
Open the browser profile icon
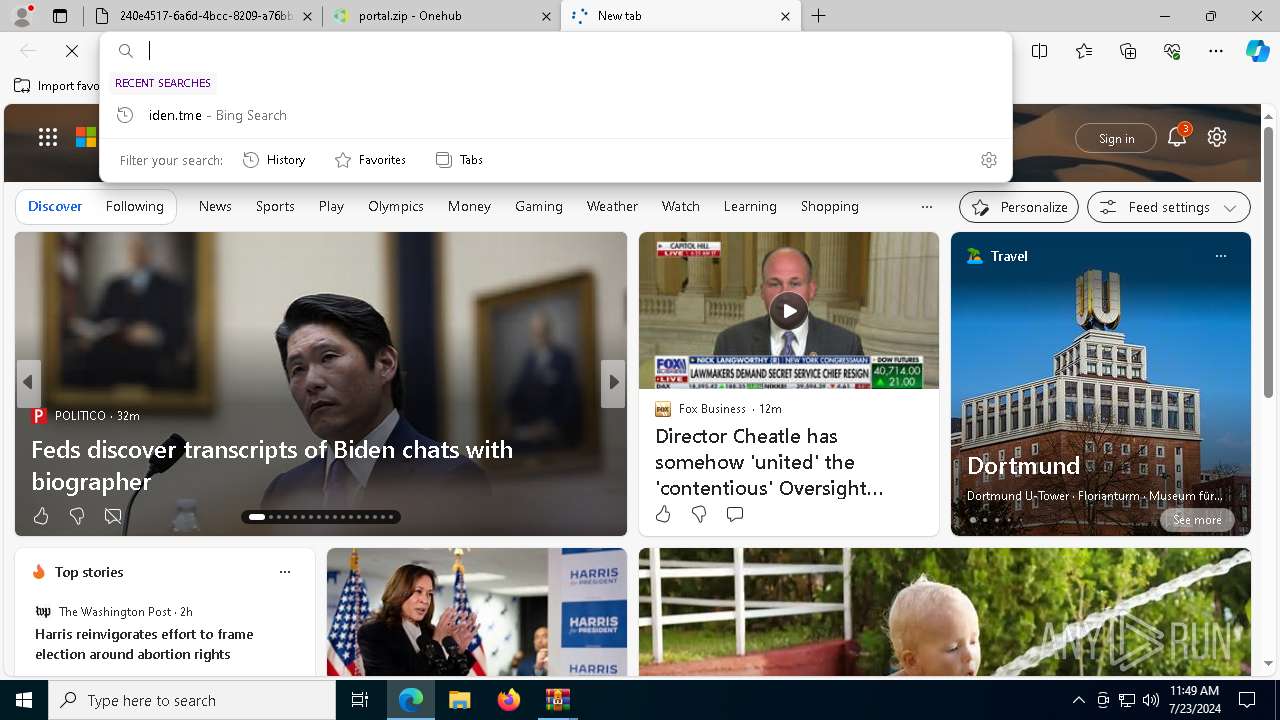click(22, 16)
